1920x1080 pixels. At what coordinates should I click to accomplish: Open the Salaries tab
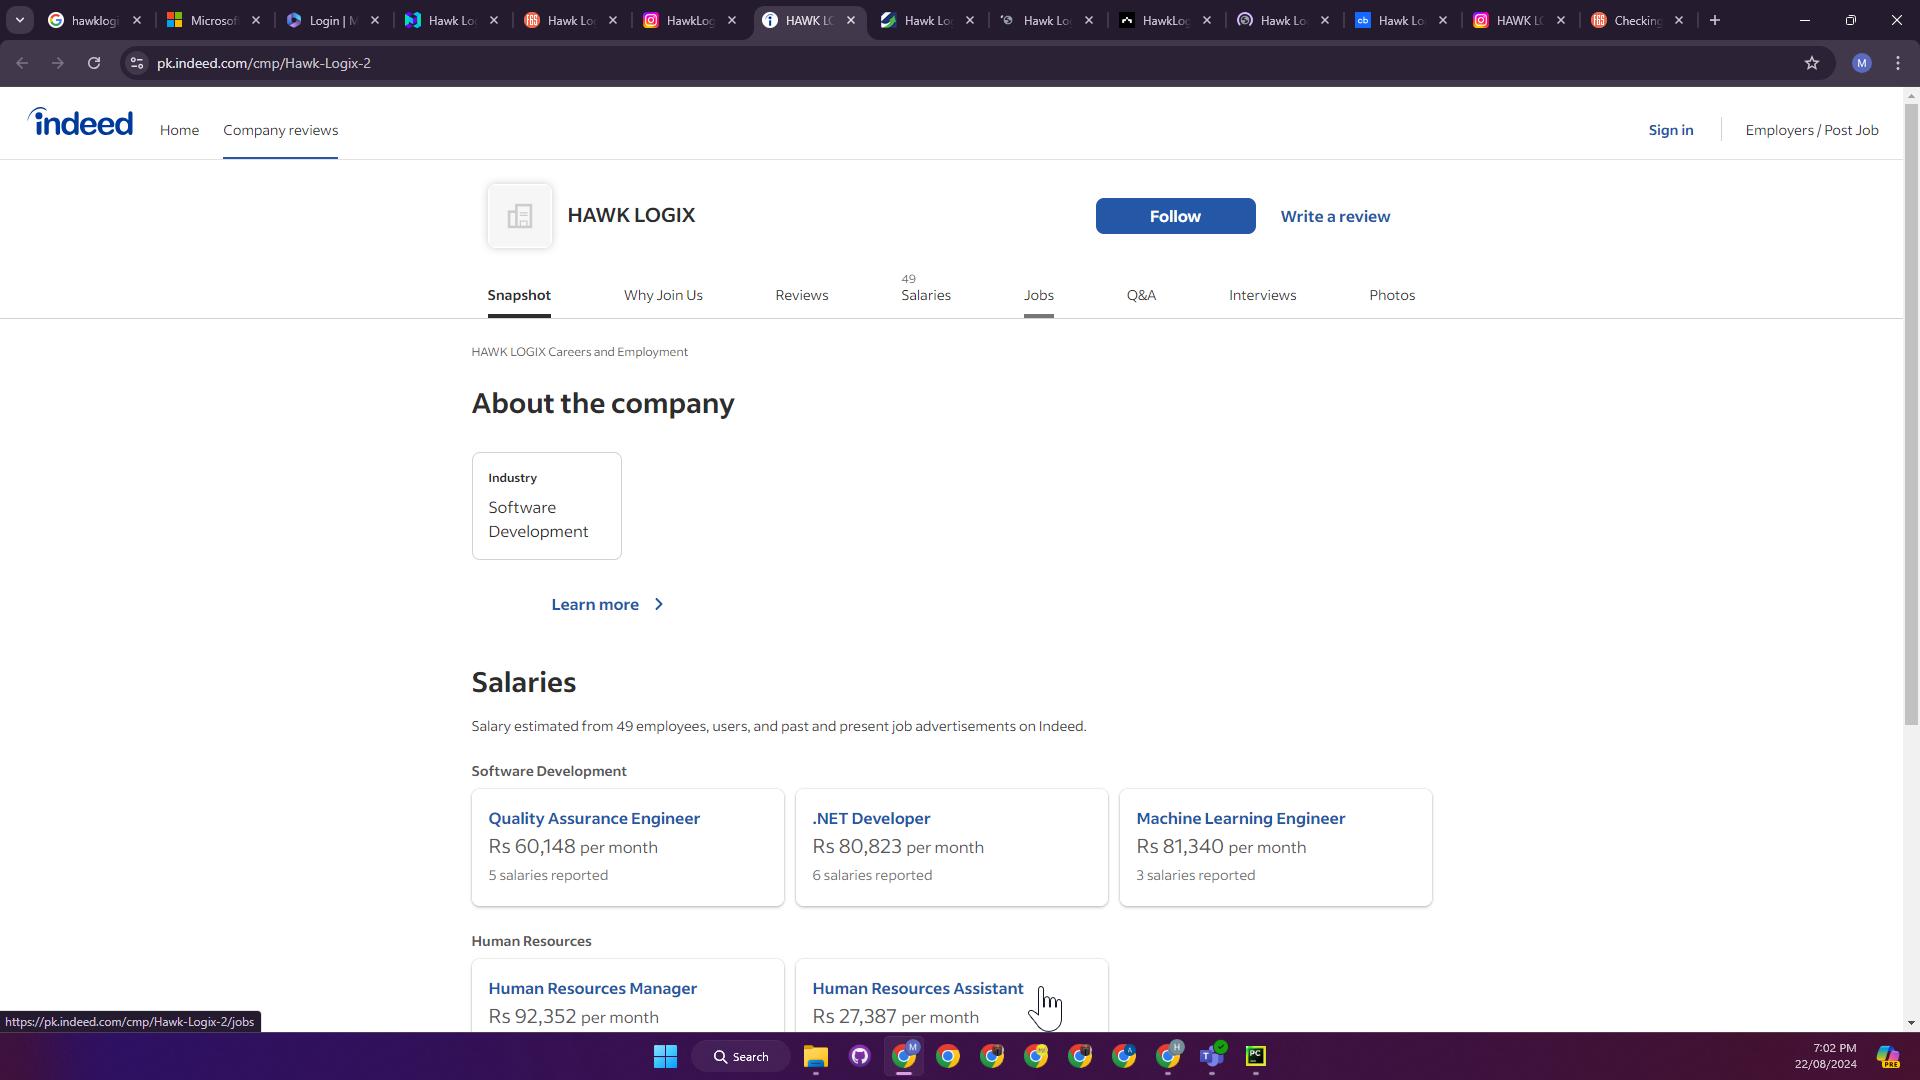click(x=926, y=294)
